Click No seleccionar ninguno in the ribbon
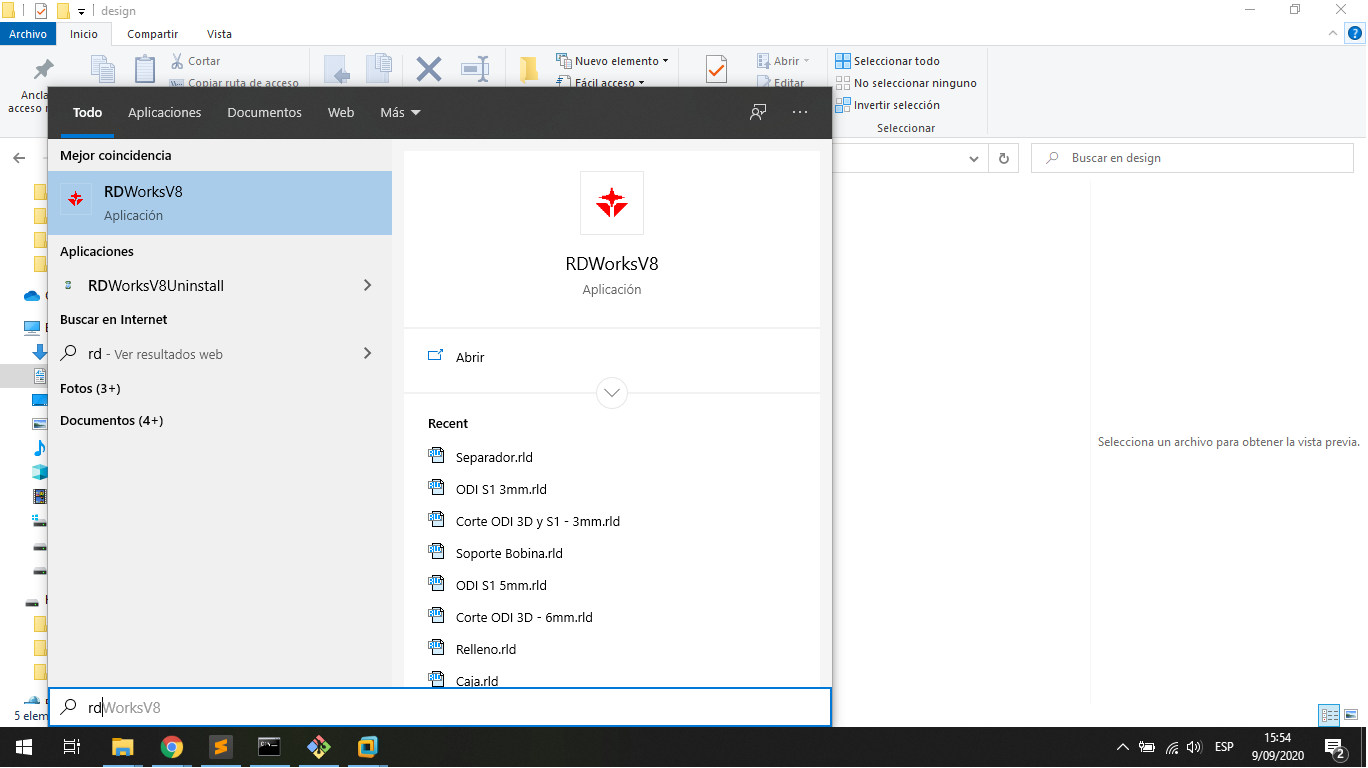The image size is (1368, 768). point(906,83)
